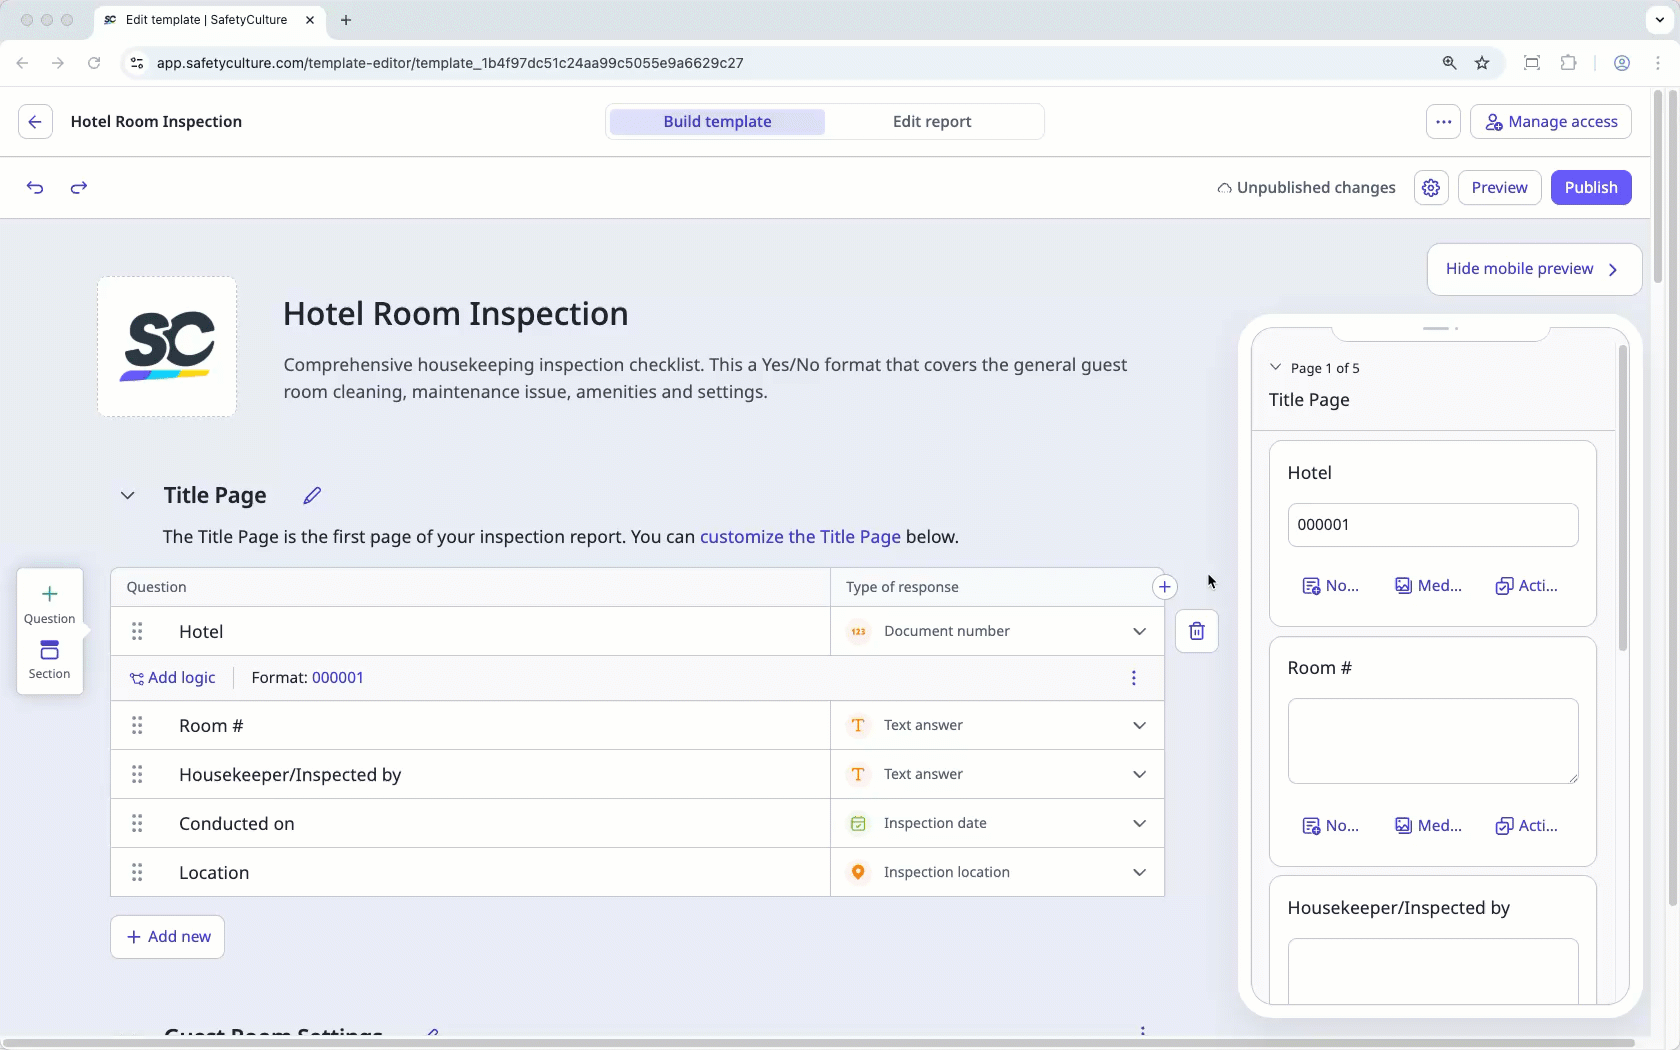Screen dimensions: 1680x1050
Task: Click Notes icon under Hotel in preview
Action: point(1330,586)
